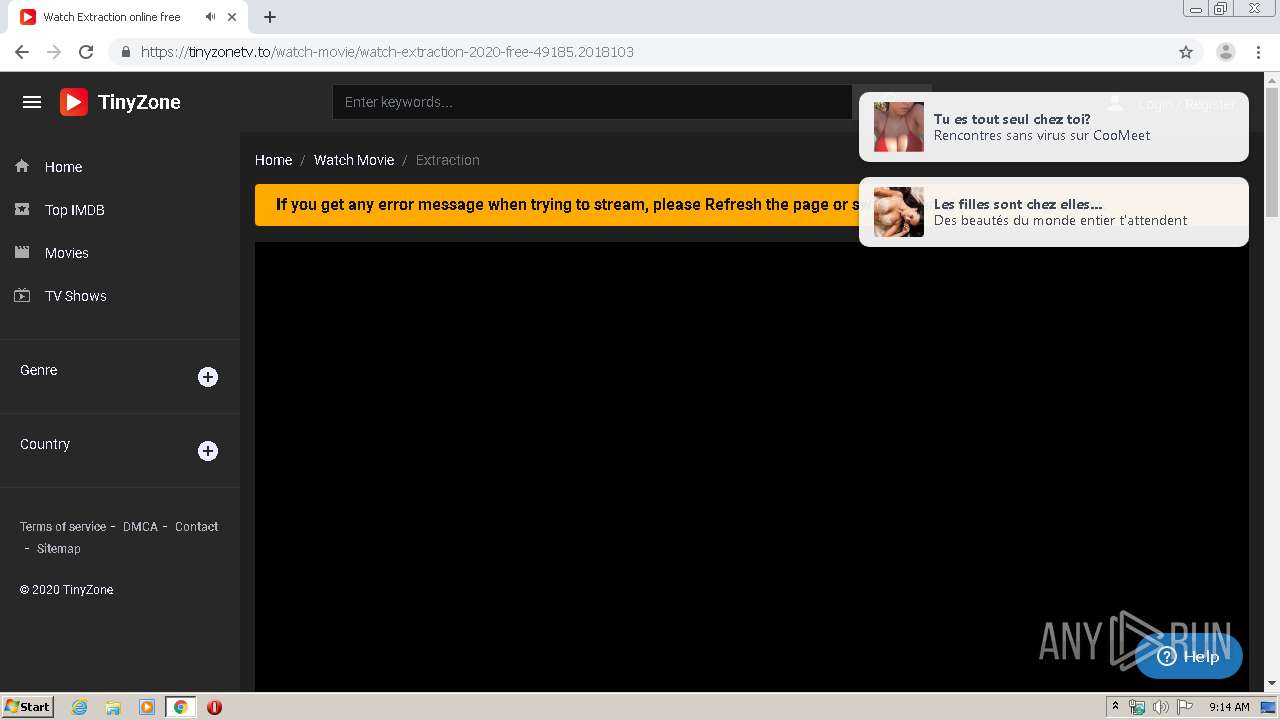Open the Help chat button
Viewport: 1280px width, 720px height.
click(x=1189, y=656)
